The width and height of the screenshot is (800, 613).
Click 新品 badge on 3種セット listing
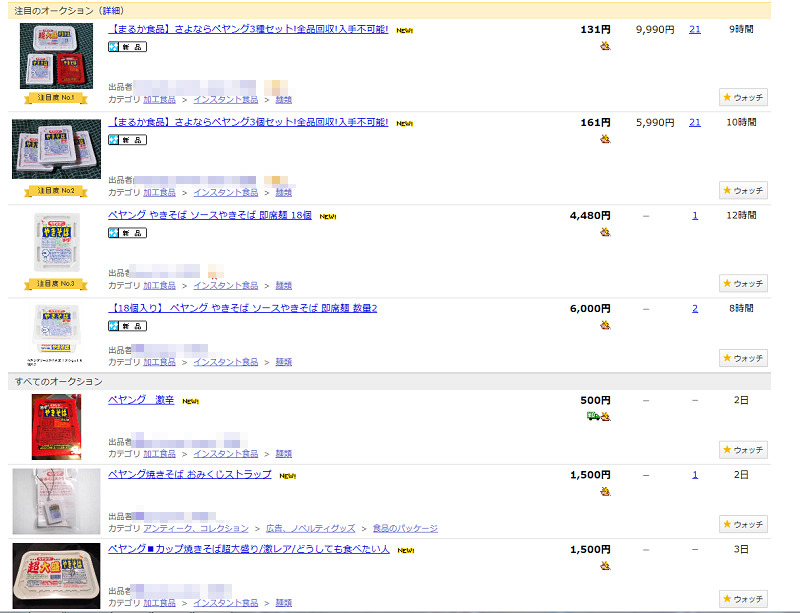point(128,47)
